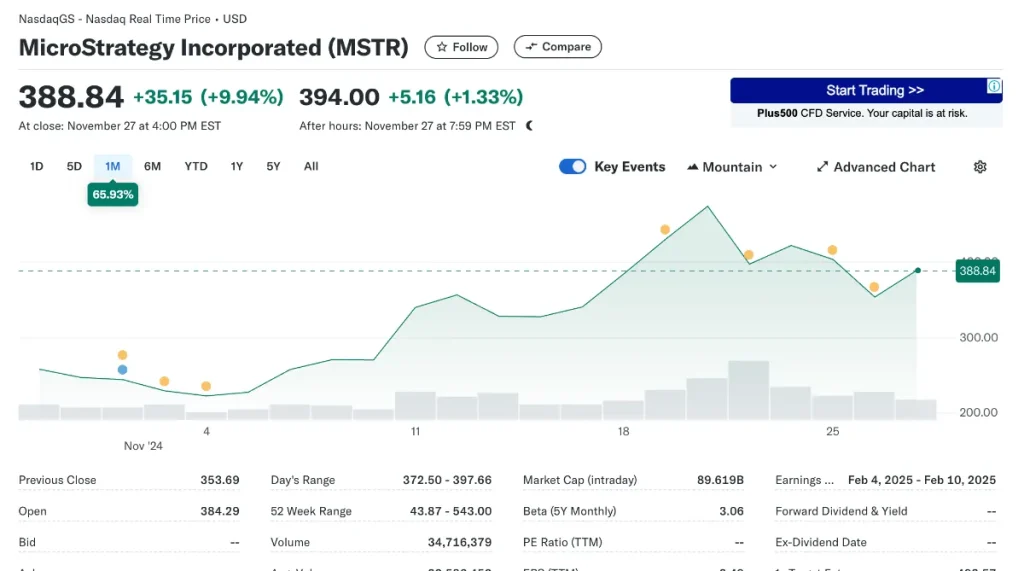The image size is (1024, 571).
Task: Click the 52 Week Range value
Action: pos(451,511)
